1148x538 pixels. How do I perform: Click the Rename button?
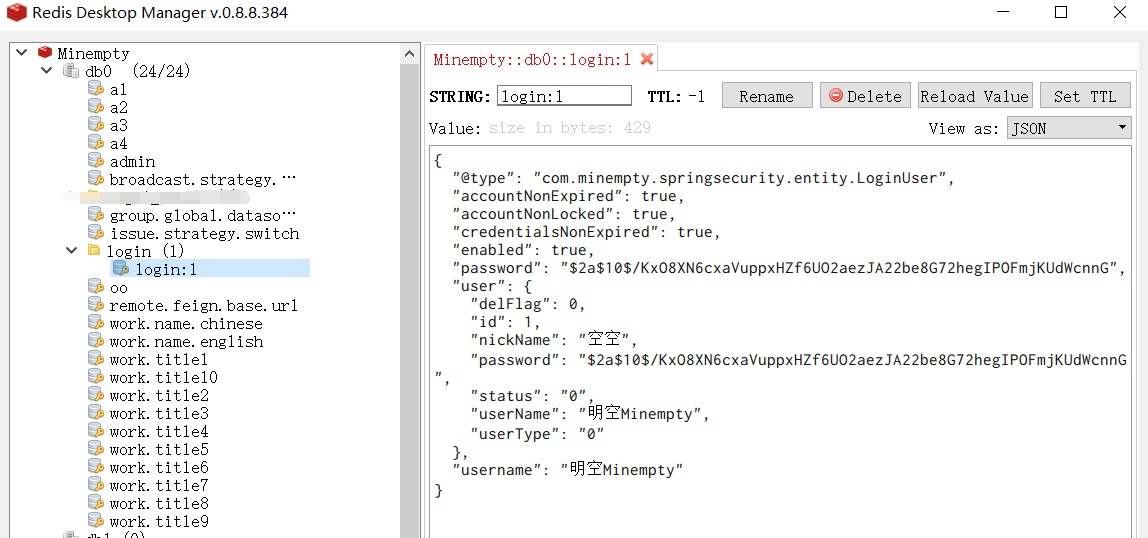click(x=767, y=96)
